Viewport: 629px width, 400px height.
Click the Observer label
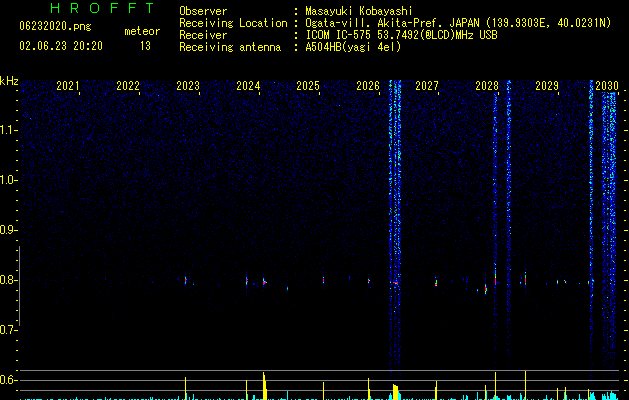point(203,11)
